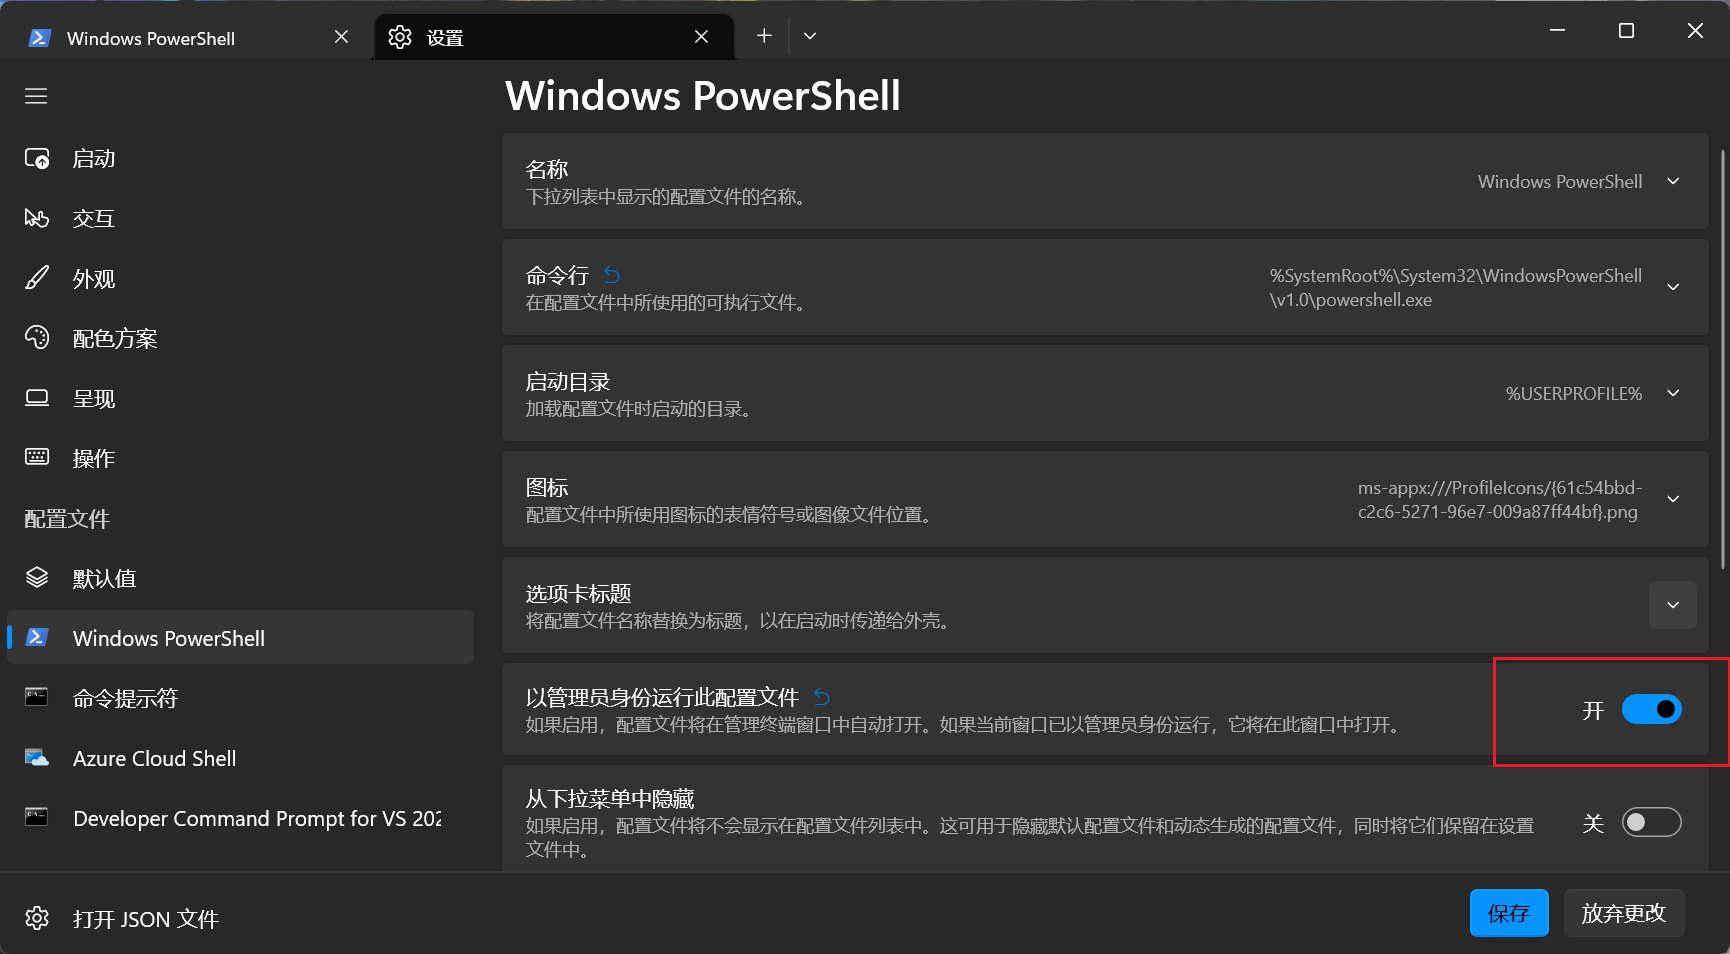Click the 呈现 laptop icon

(37, 398)
